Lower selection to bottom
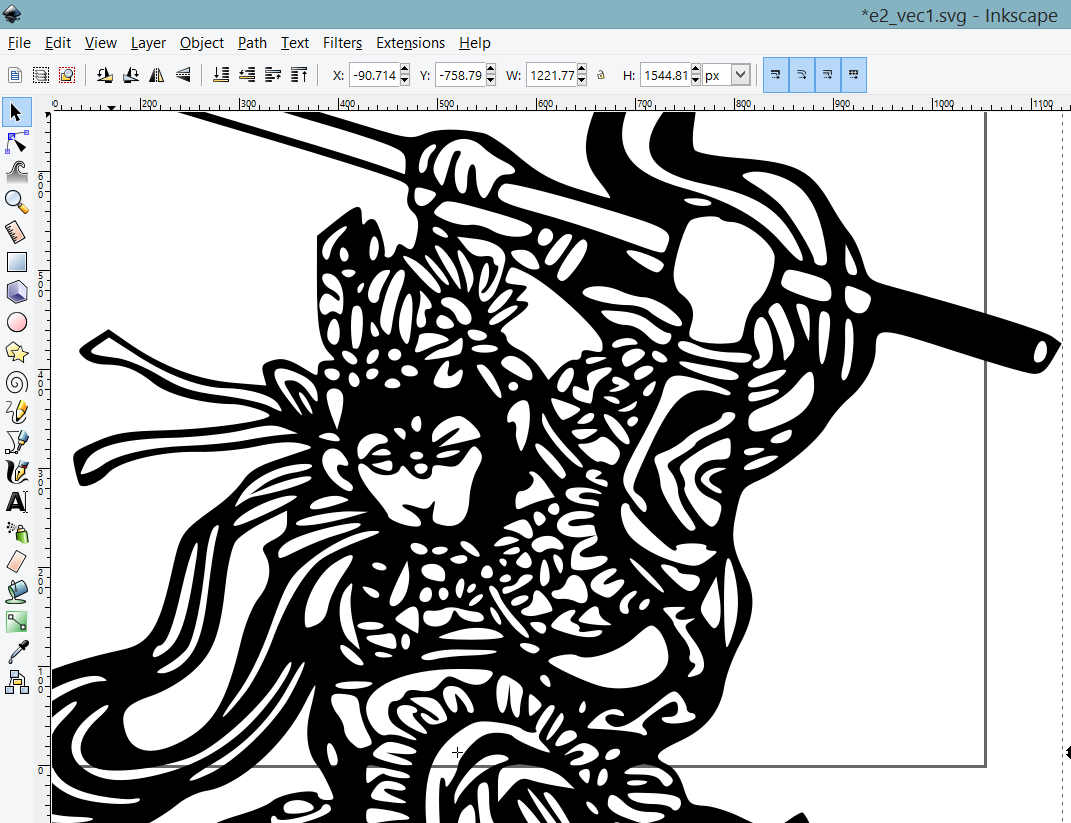 tap(221, 75)
